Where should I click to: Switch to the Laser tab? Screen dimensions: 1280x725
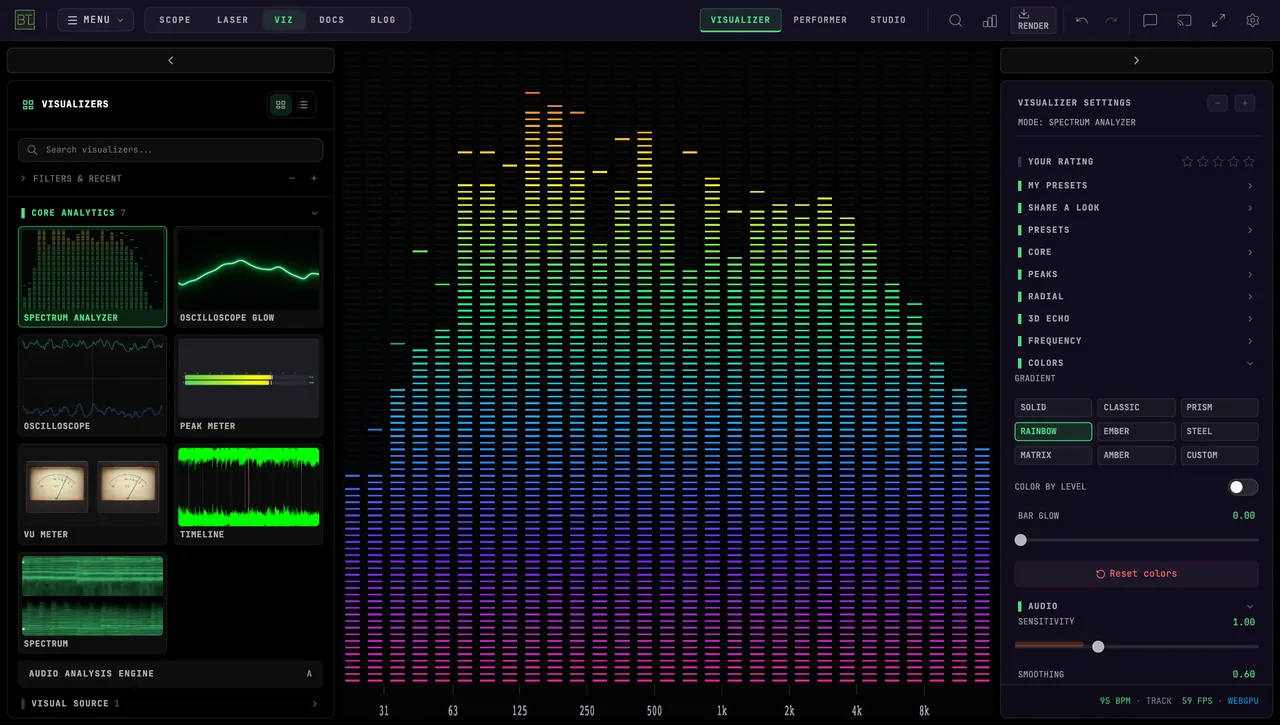(233, 20)
